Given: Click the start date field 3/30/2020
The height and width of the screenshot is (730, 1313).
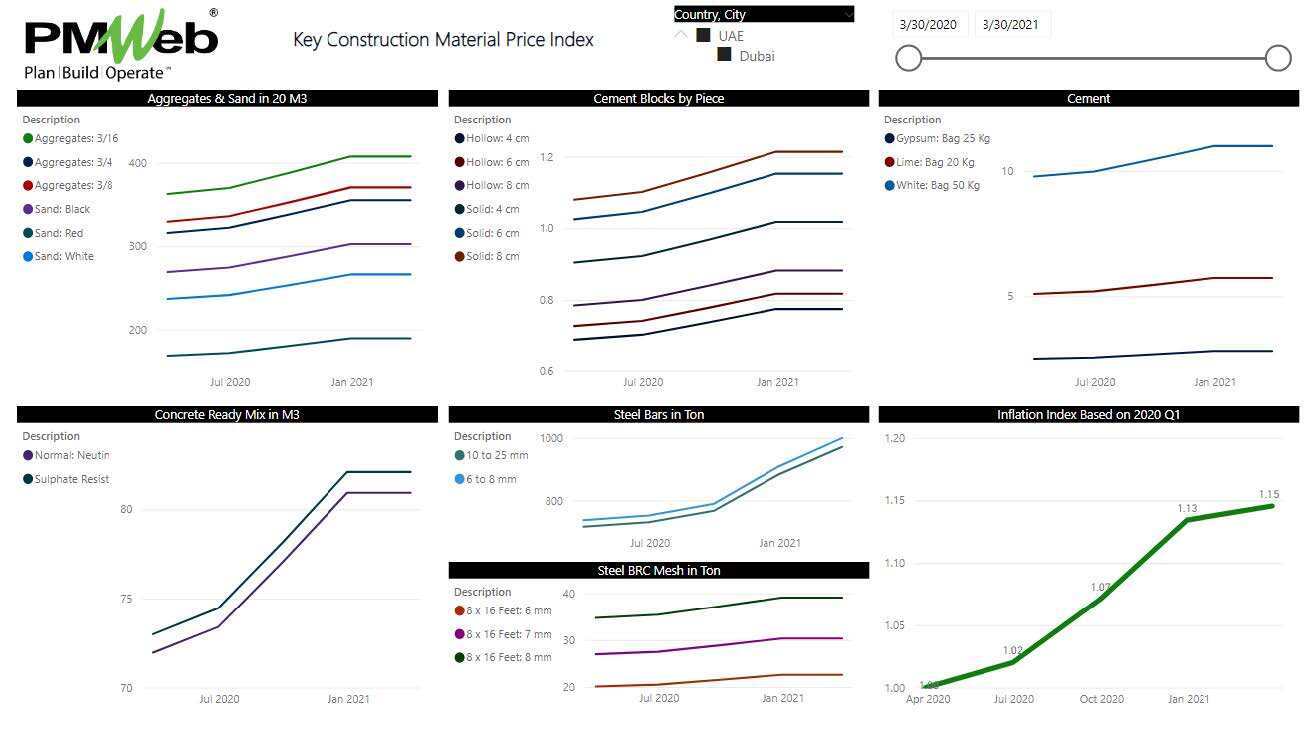Looking at the screenshot, I should click(x=928, y=25).
